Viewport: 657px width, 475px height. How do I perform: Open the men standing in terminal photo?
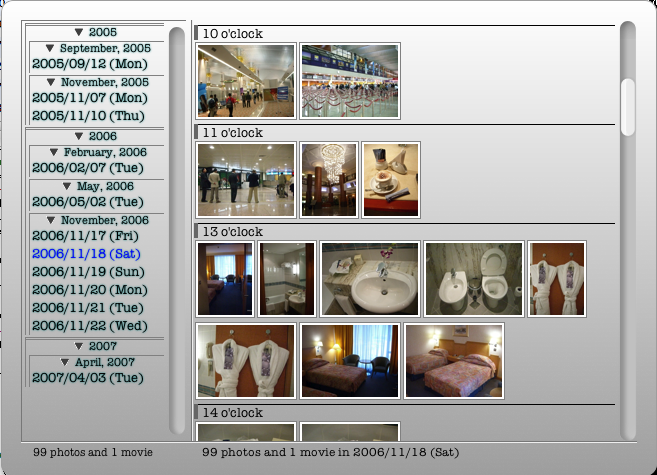pos(246,180)
